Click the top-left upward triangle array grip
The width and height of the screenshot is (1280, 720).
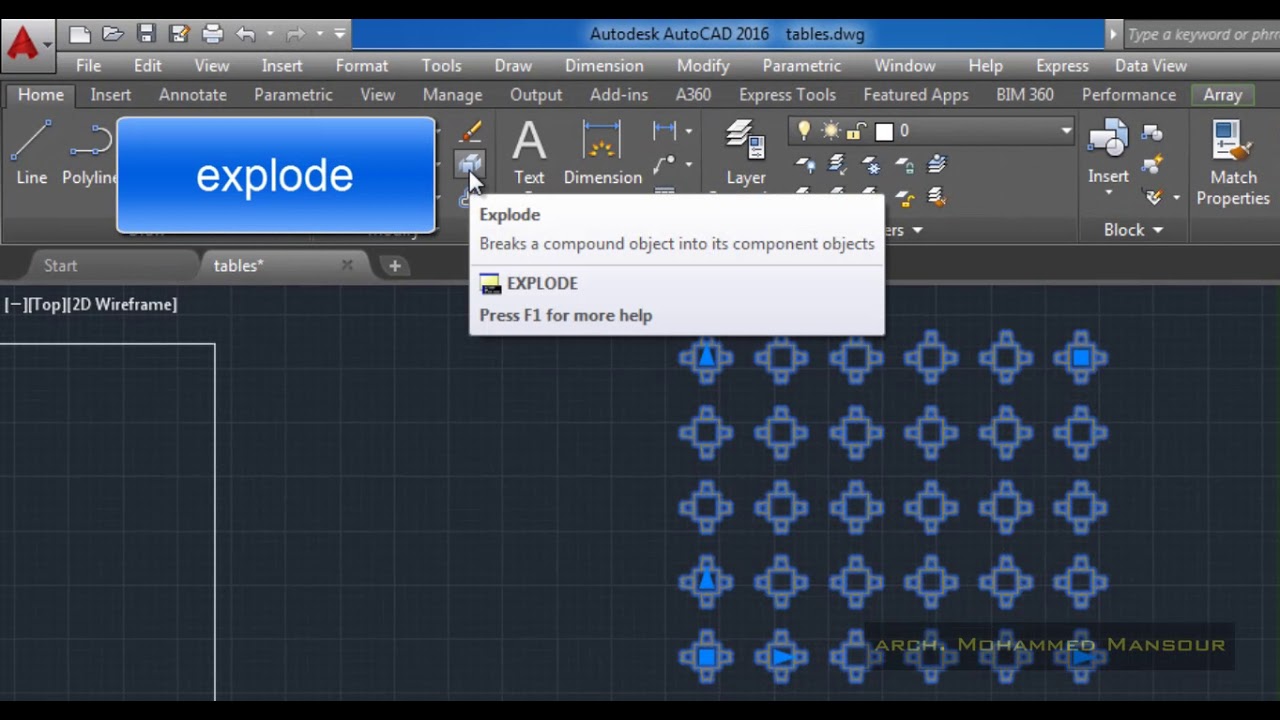(x=707, y=355)
